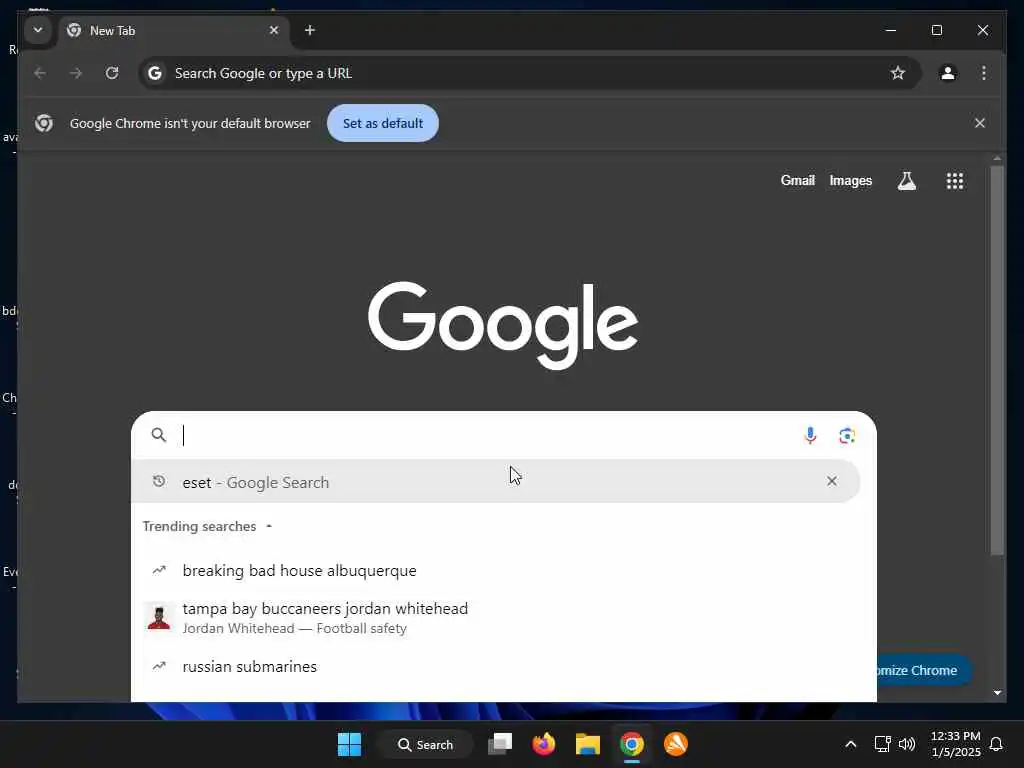Open the tab search dropdown arrow

coord(38,30)
